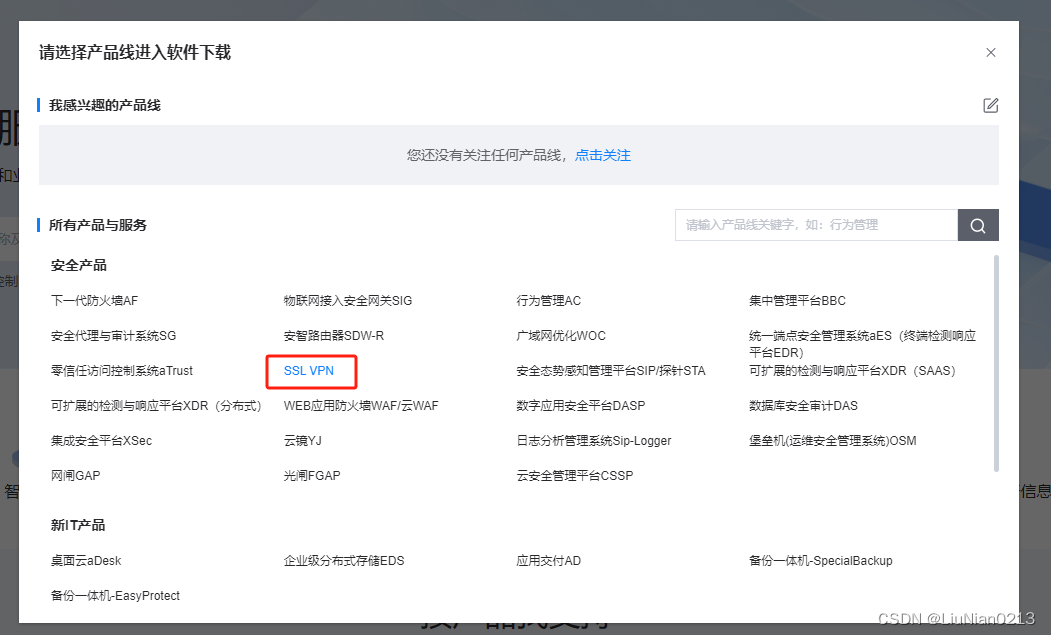The width and height of the screenshot is (1051, 635).
Task: Select 安全代理与审计系统SG
Action: 113,336
